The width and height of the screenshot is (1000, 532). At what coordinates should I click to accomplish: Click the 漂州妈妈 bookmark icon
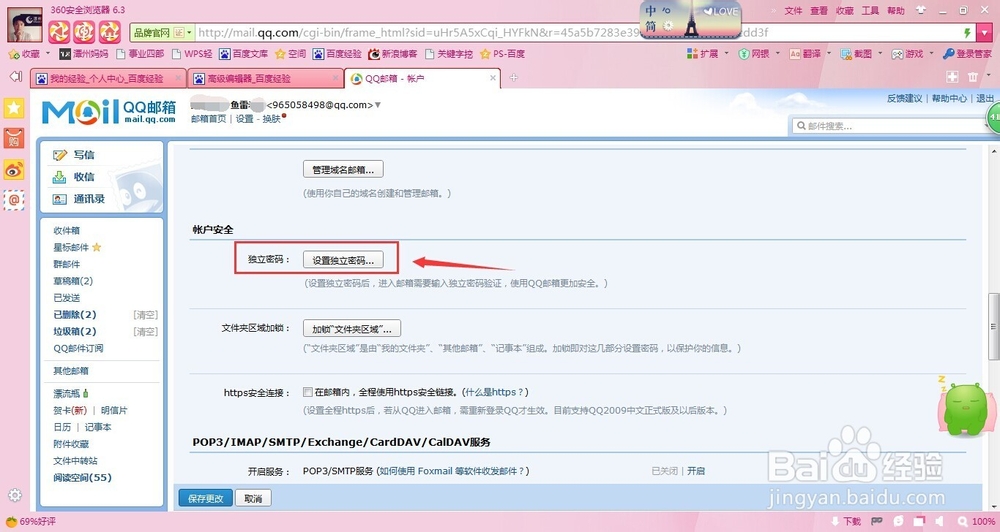(x=64, y=54)
